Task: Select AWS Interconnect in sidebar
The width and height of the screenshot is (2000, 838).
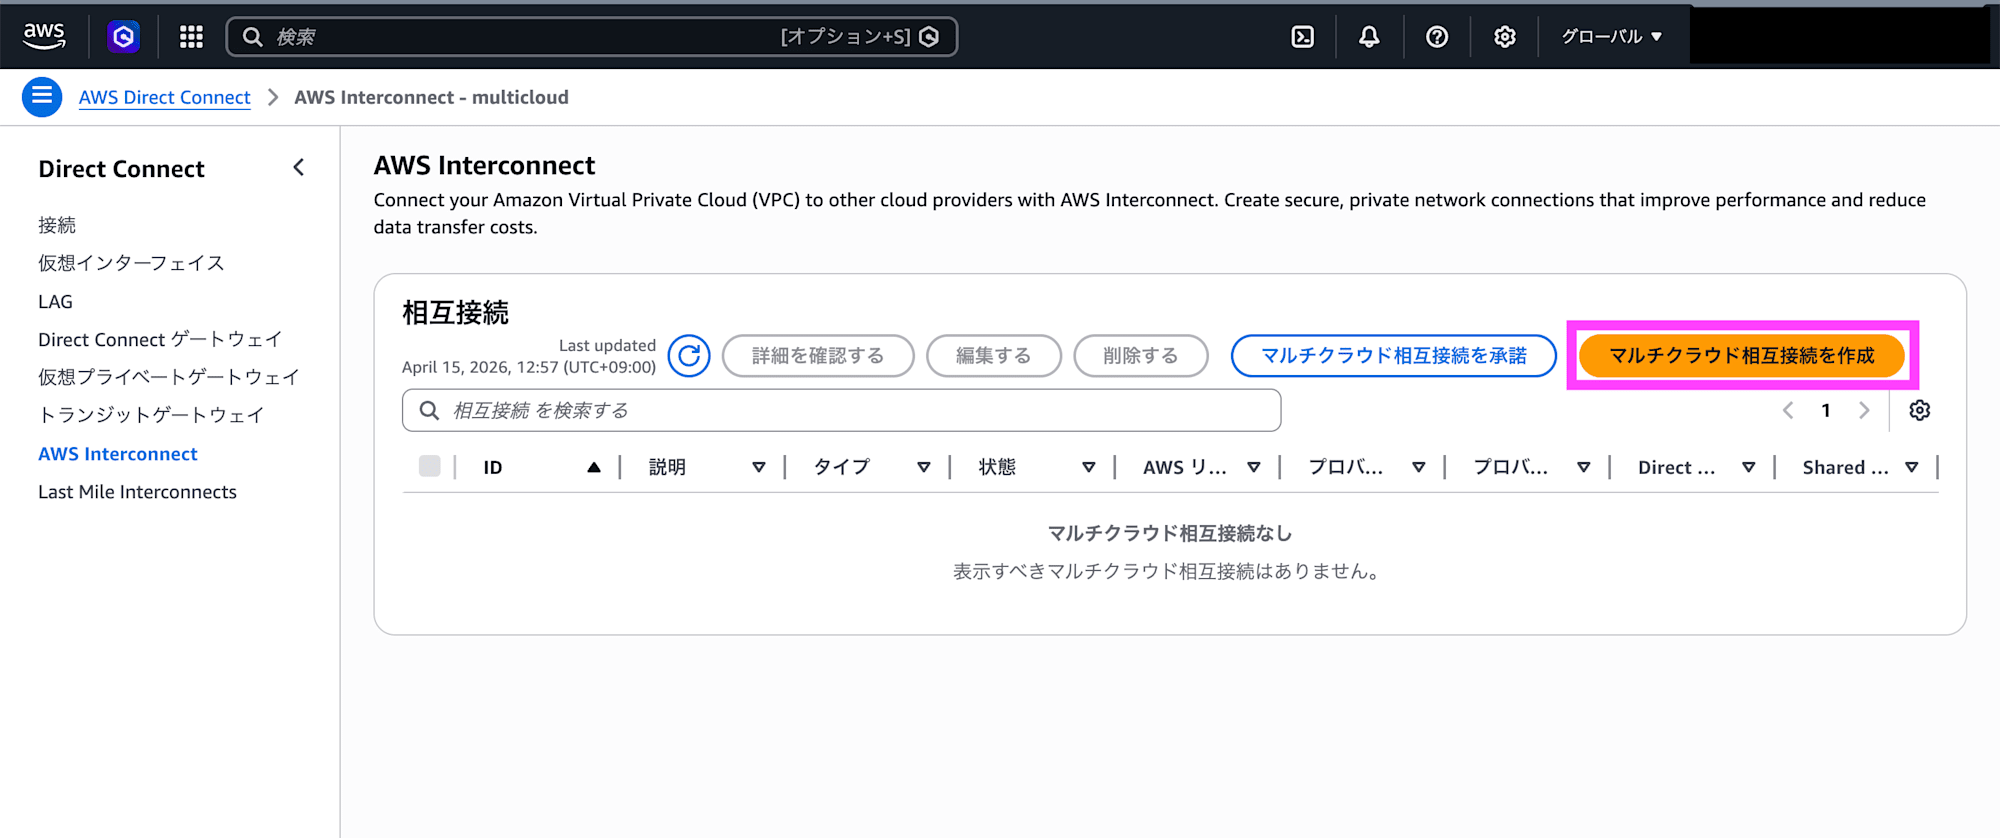Action: coord(118,454)
